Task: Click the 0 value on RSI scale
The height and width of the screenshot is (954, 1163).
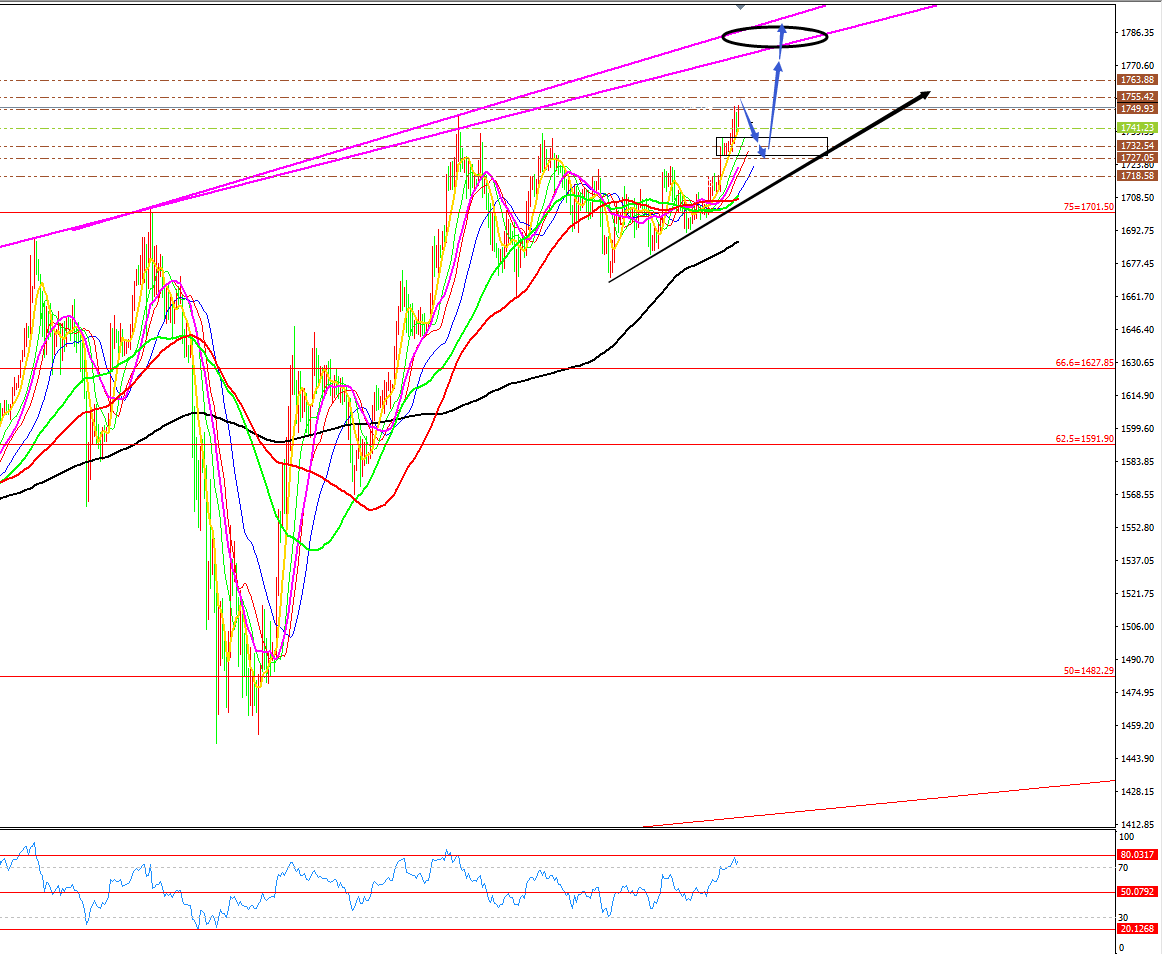Action: pyautogui.click(x=1121, y=948)
